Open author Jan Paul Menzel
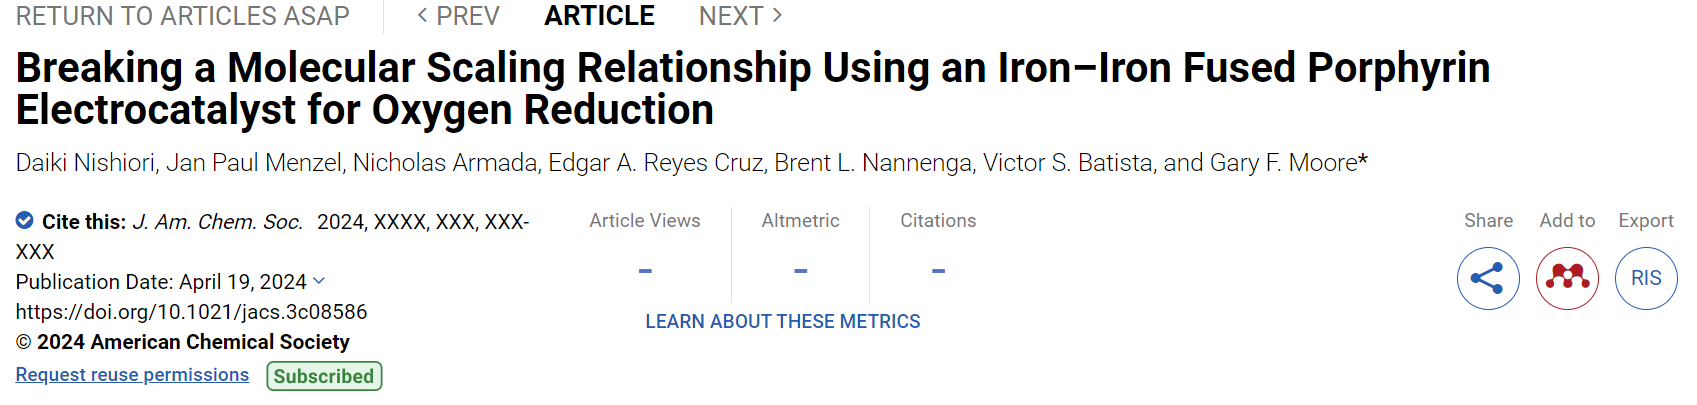 [x=253, y=163]
